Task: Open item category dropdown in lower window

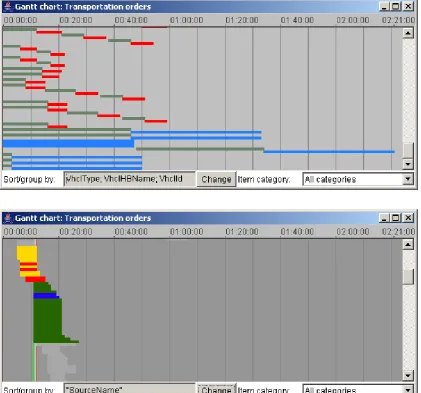Action: (x=408, y=389)
